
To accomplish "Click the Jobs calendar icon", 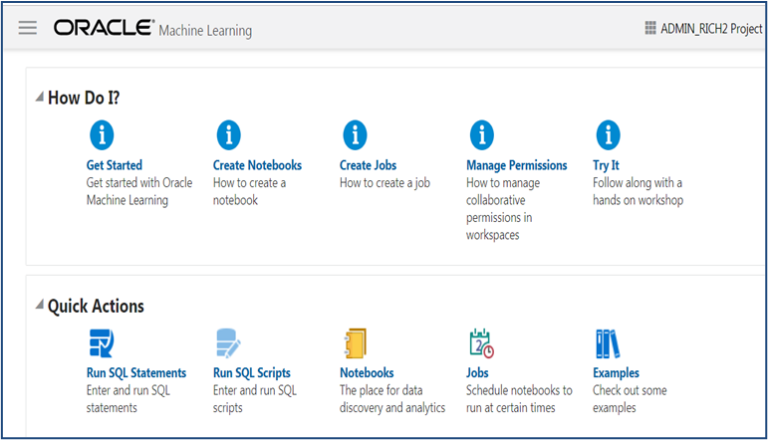I will (481, 343).
